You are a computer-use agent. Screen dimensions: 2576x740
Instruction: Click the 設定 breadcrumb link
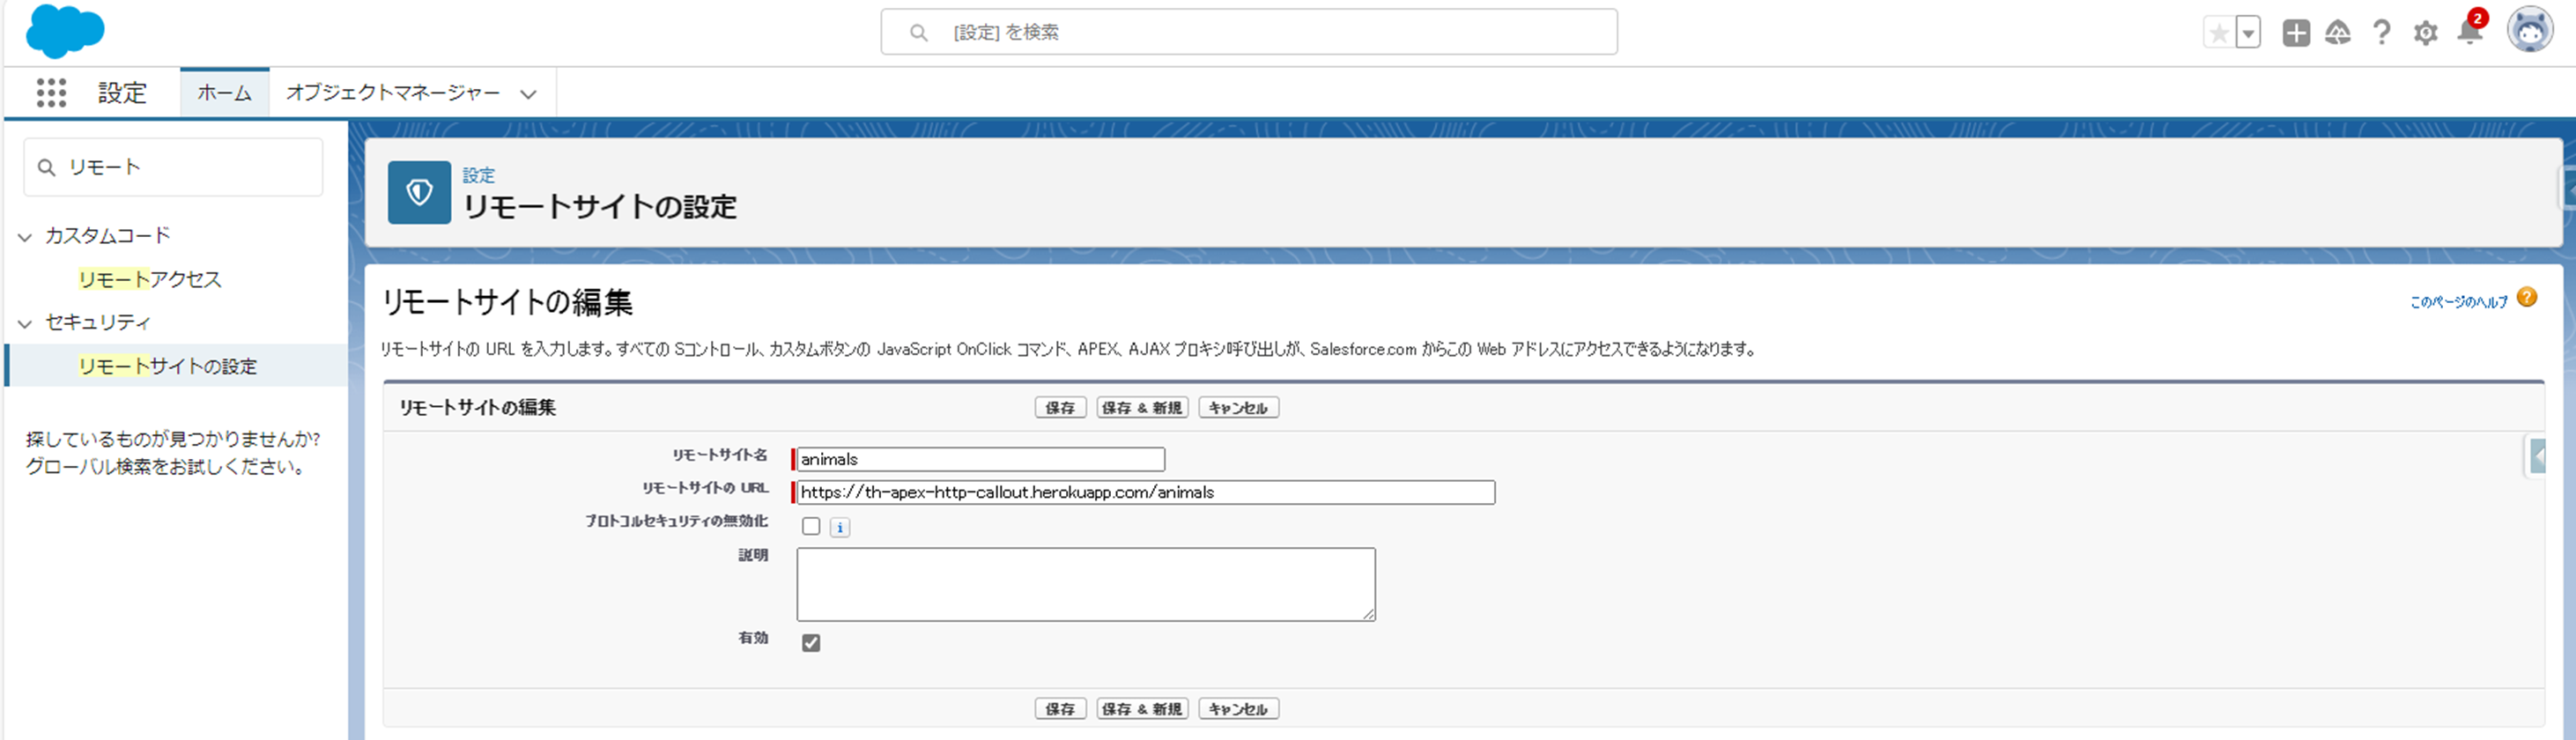tap(478, 175)
